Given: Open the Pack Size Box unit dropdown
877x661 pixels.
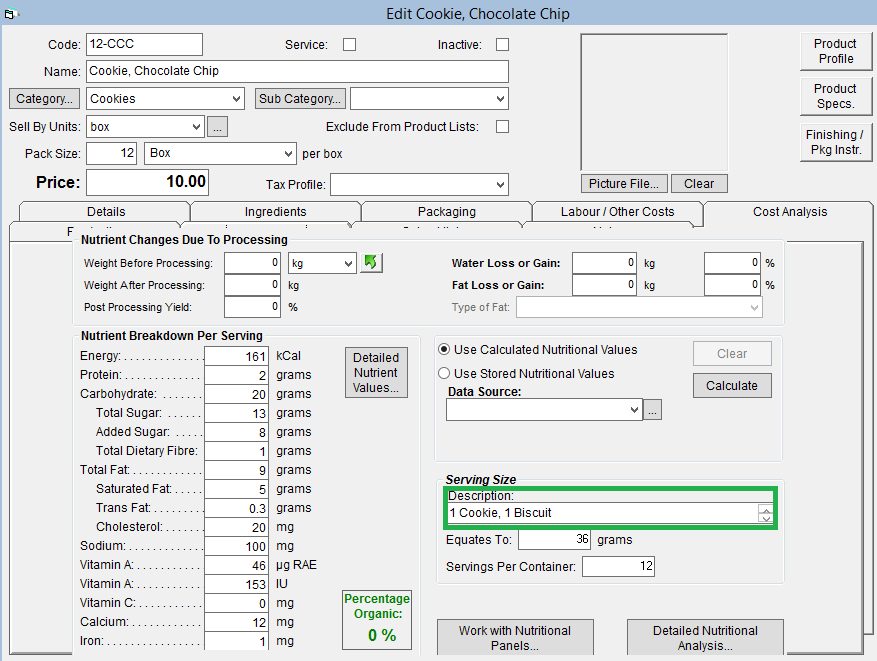Looking at the screenshot, I should 288,153.
